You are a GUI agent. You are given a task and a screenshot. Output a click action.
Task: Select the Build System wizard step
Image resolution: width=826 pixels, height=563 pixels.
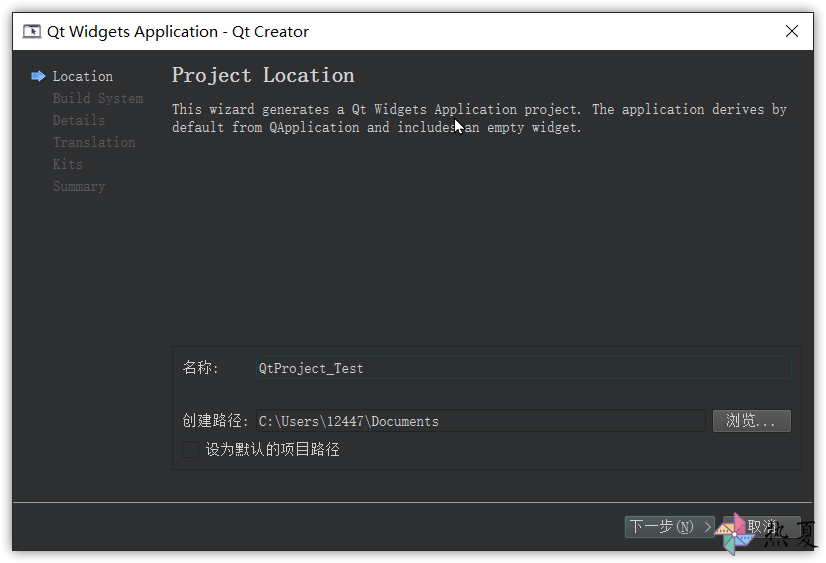coord(98,98)
